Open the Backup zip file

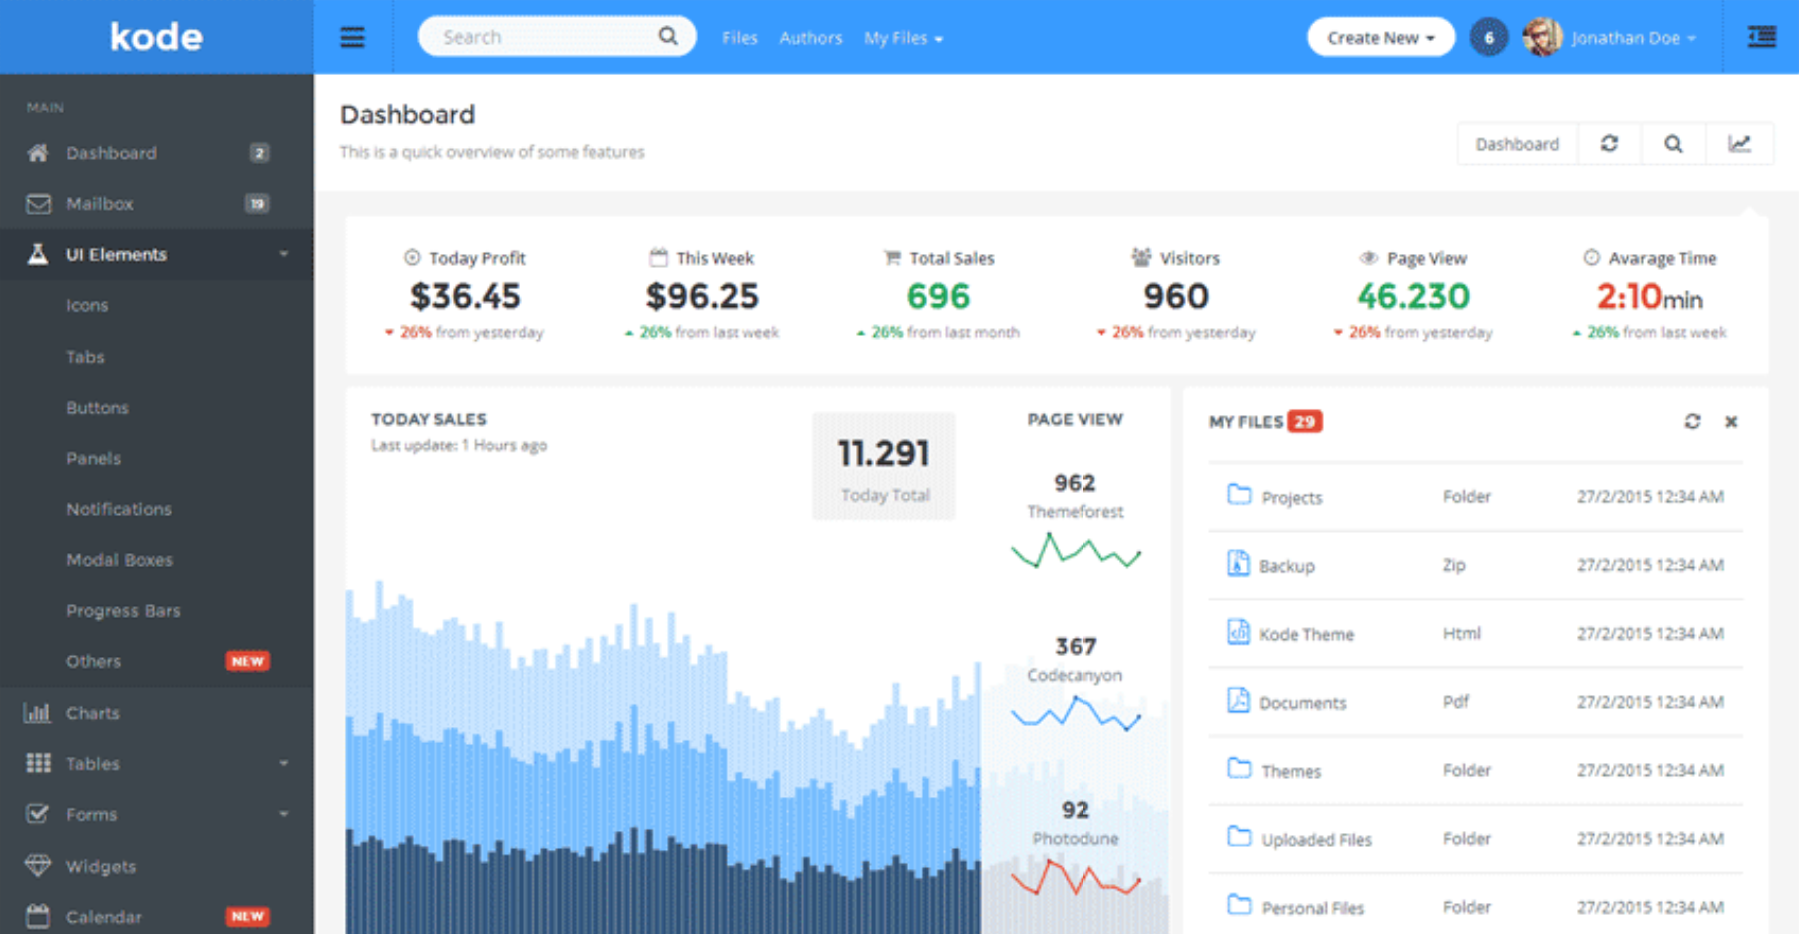(1286, 566)
